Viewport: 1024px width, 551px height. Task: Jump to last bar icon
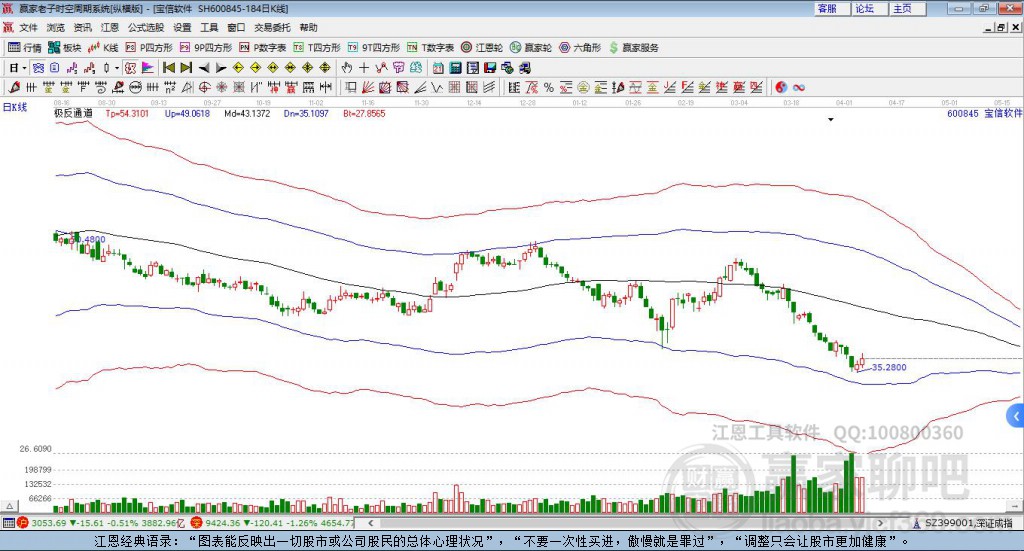(186, 68)
